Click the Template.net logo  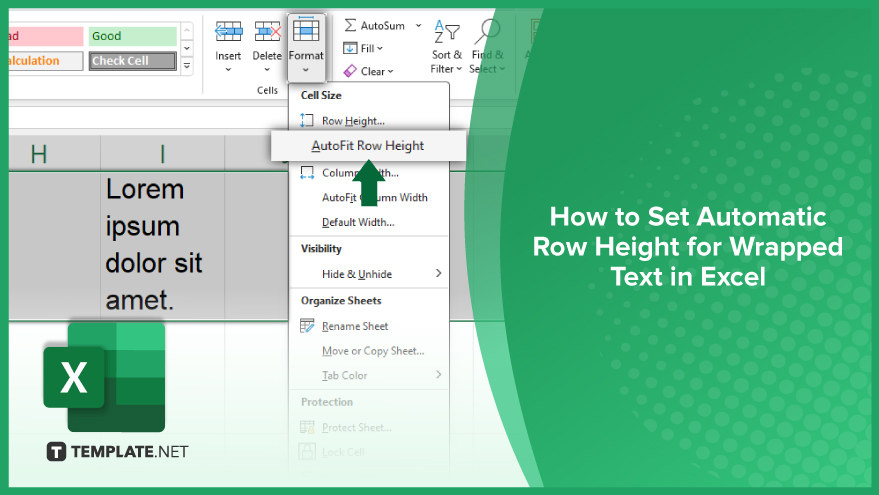pyautogui.click(x=118, y=451)
